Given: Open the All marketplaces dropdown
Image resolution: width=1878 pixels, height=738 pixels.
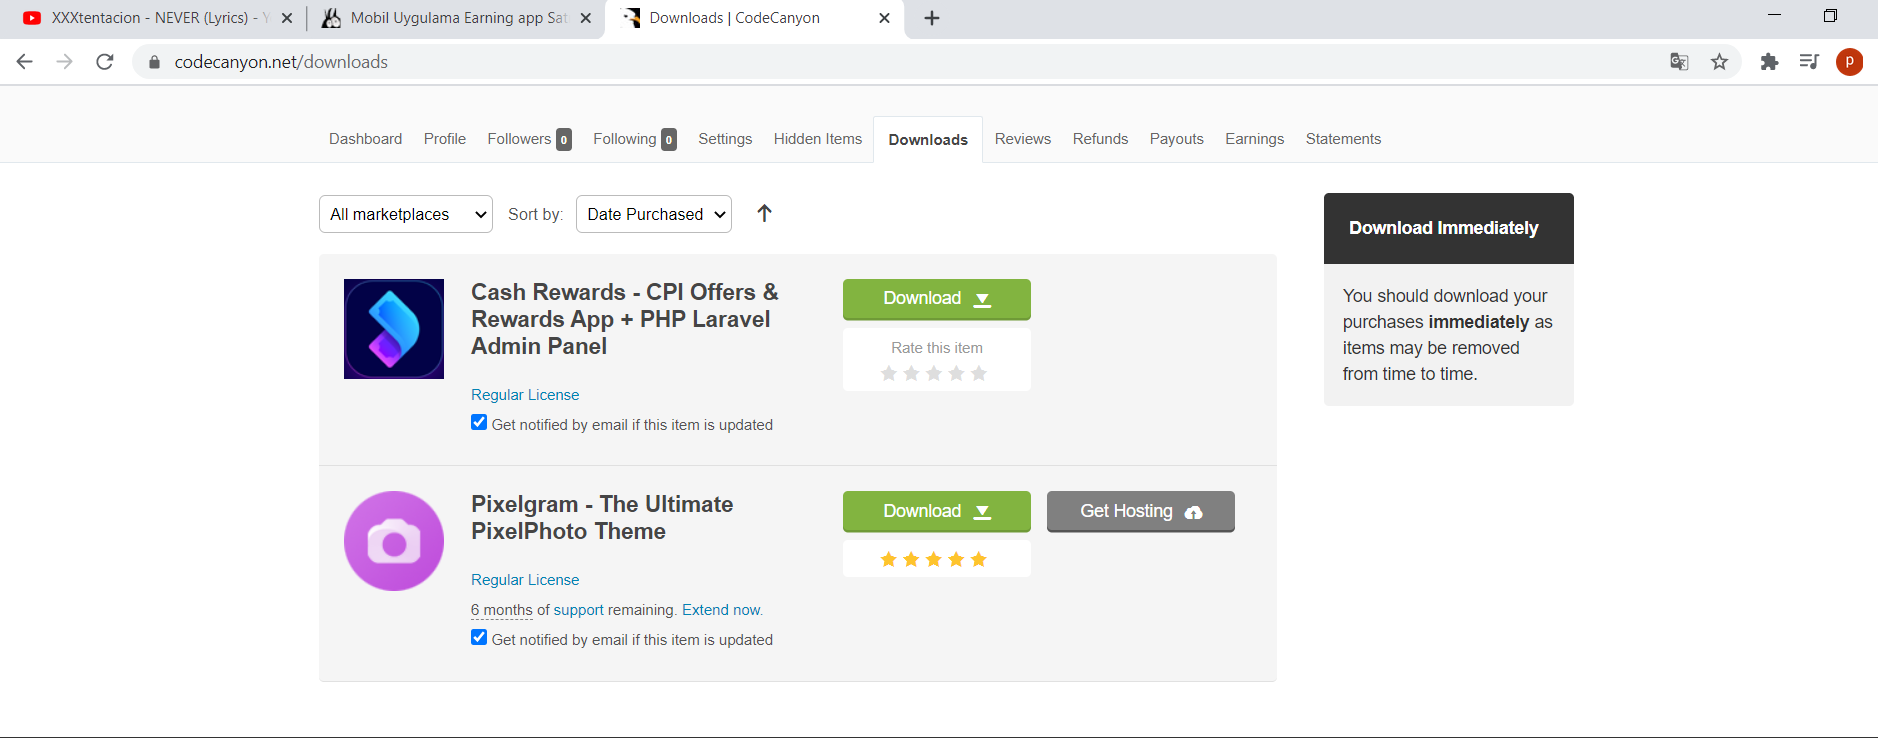Looking at the screenshot, I should click(406, 214).
